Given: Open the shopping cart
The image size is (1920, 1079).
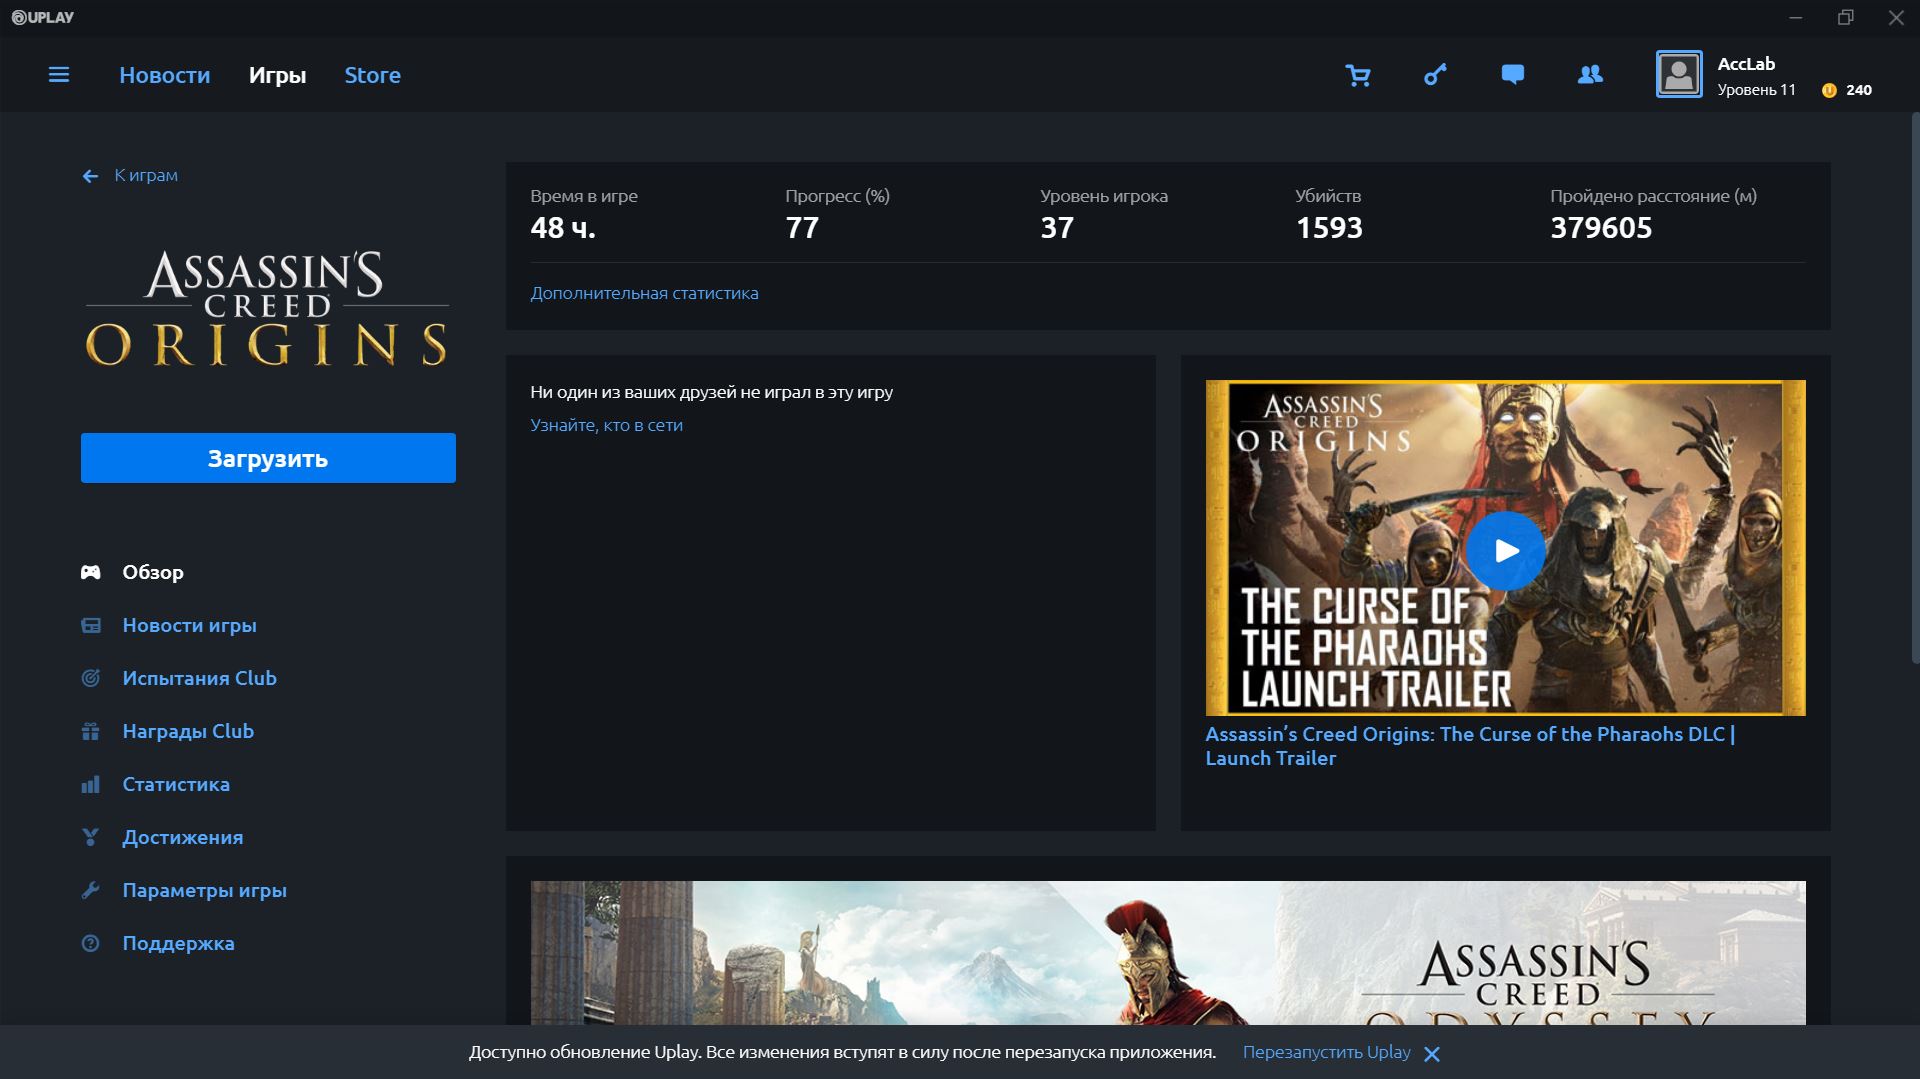Looking at the screenshot, I should pyautogui.click(x=1358, y=75).
